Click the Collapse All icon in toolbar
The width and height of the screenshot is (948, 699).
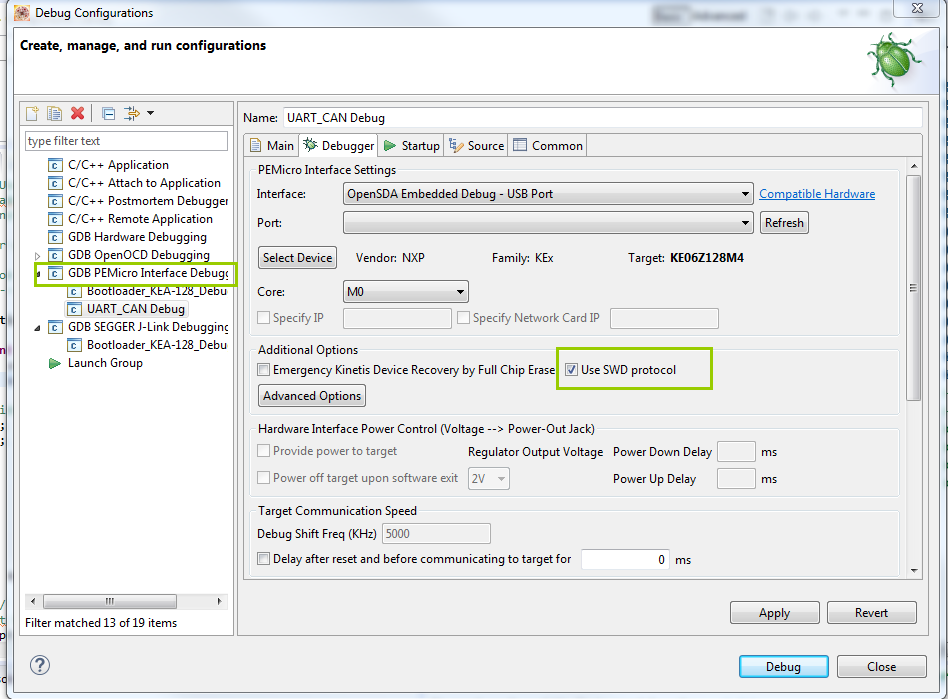[108, 113]
